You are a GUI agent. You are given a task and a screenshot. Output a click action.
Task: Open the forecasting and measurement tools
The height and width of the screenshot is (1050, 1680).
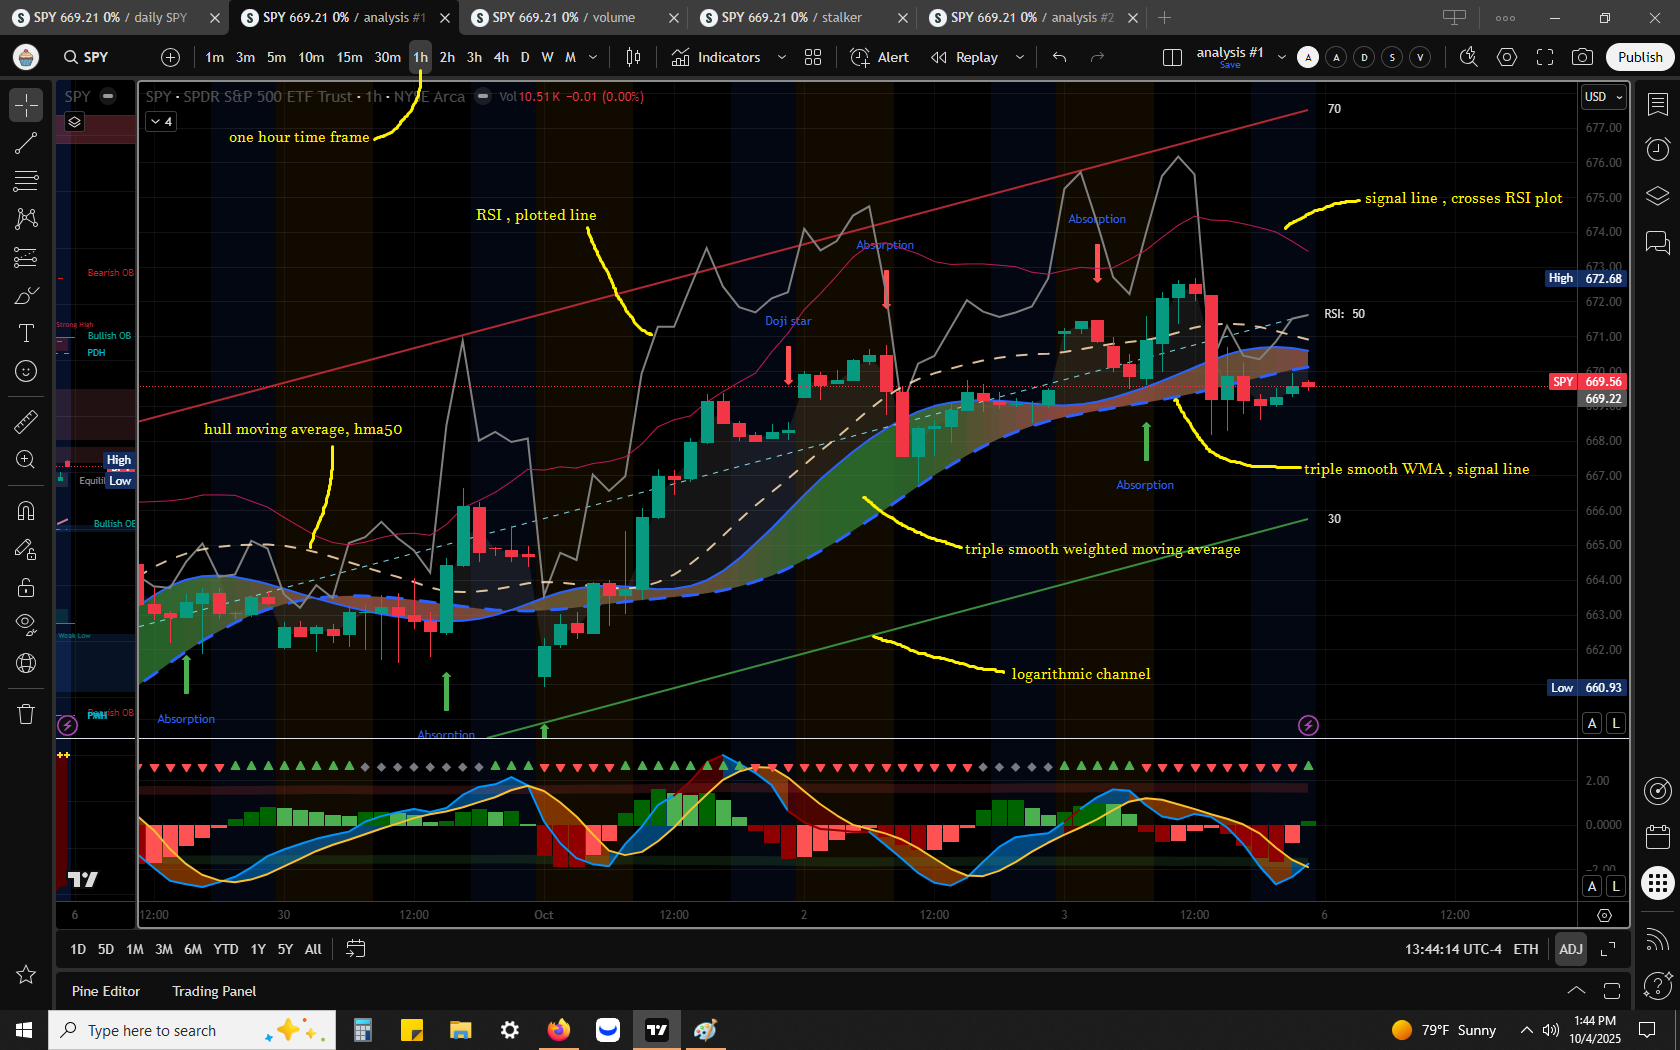click(x=26, y=258)
